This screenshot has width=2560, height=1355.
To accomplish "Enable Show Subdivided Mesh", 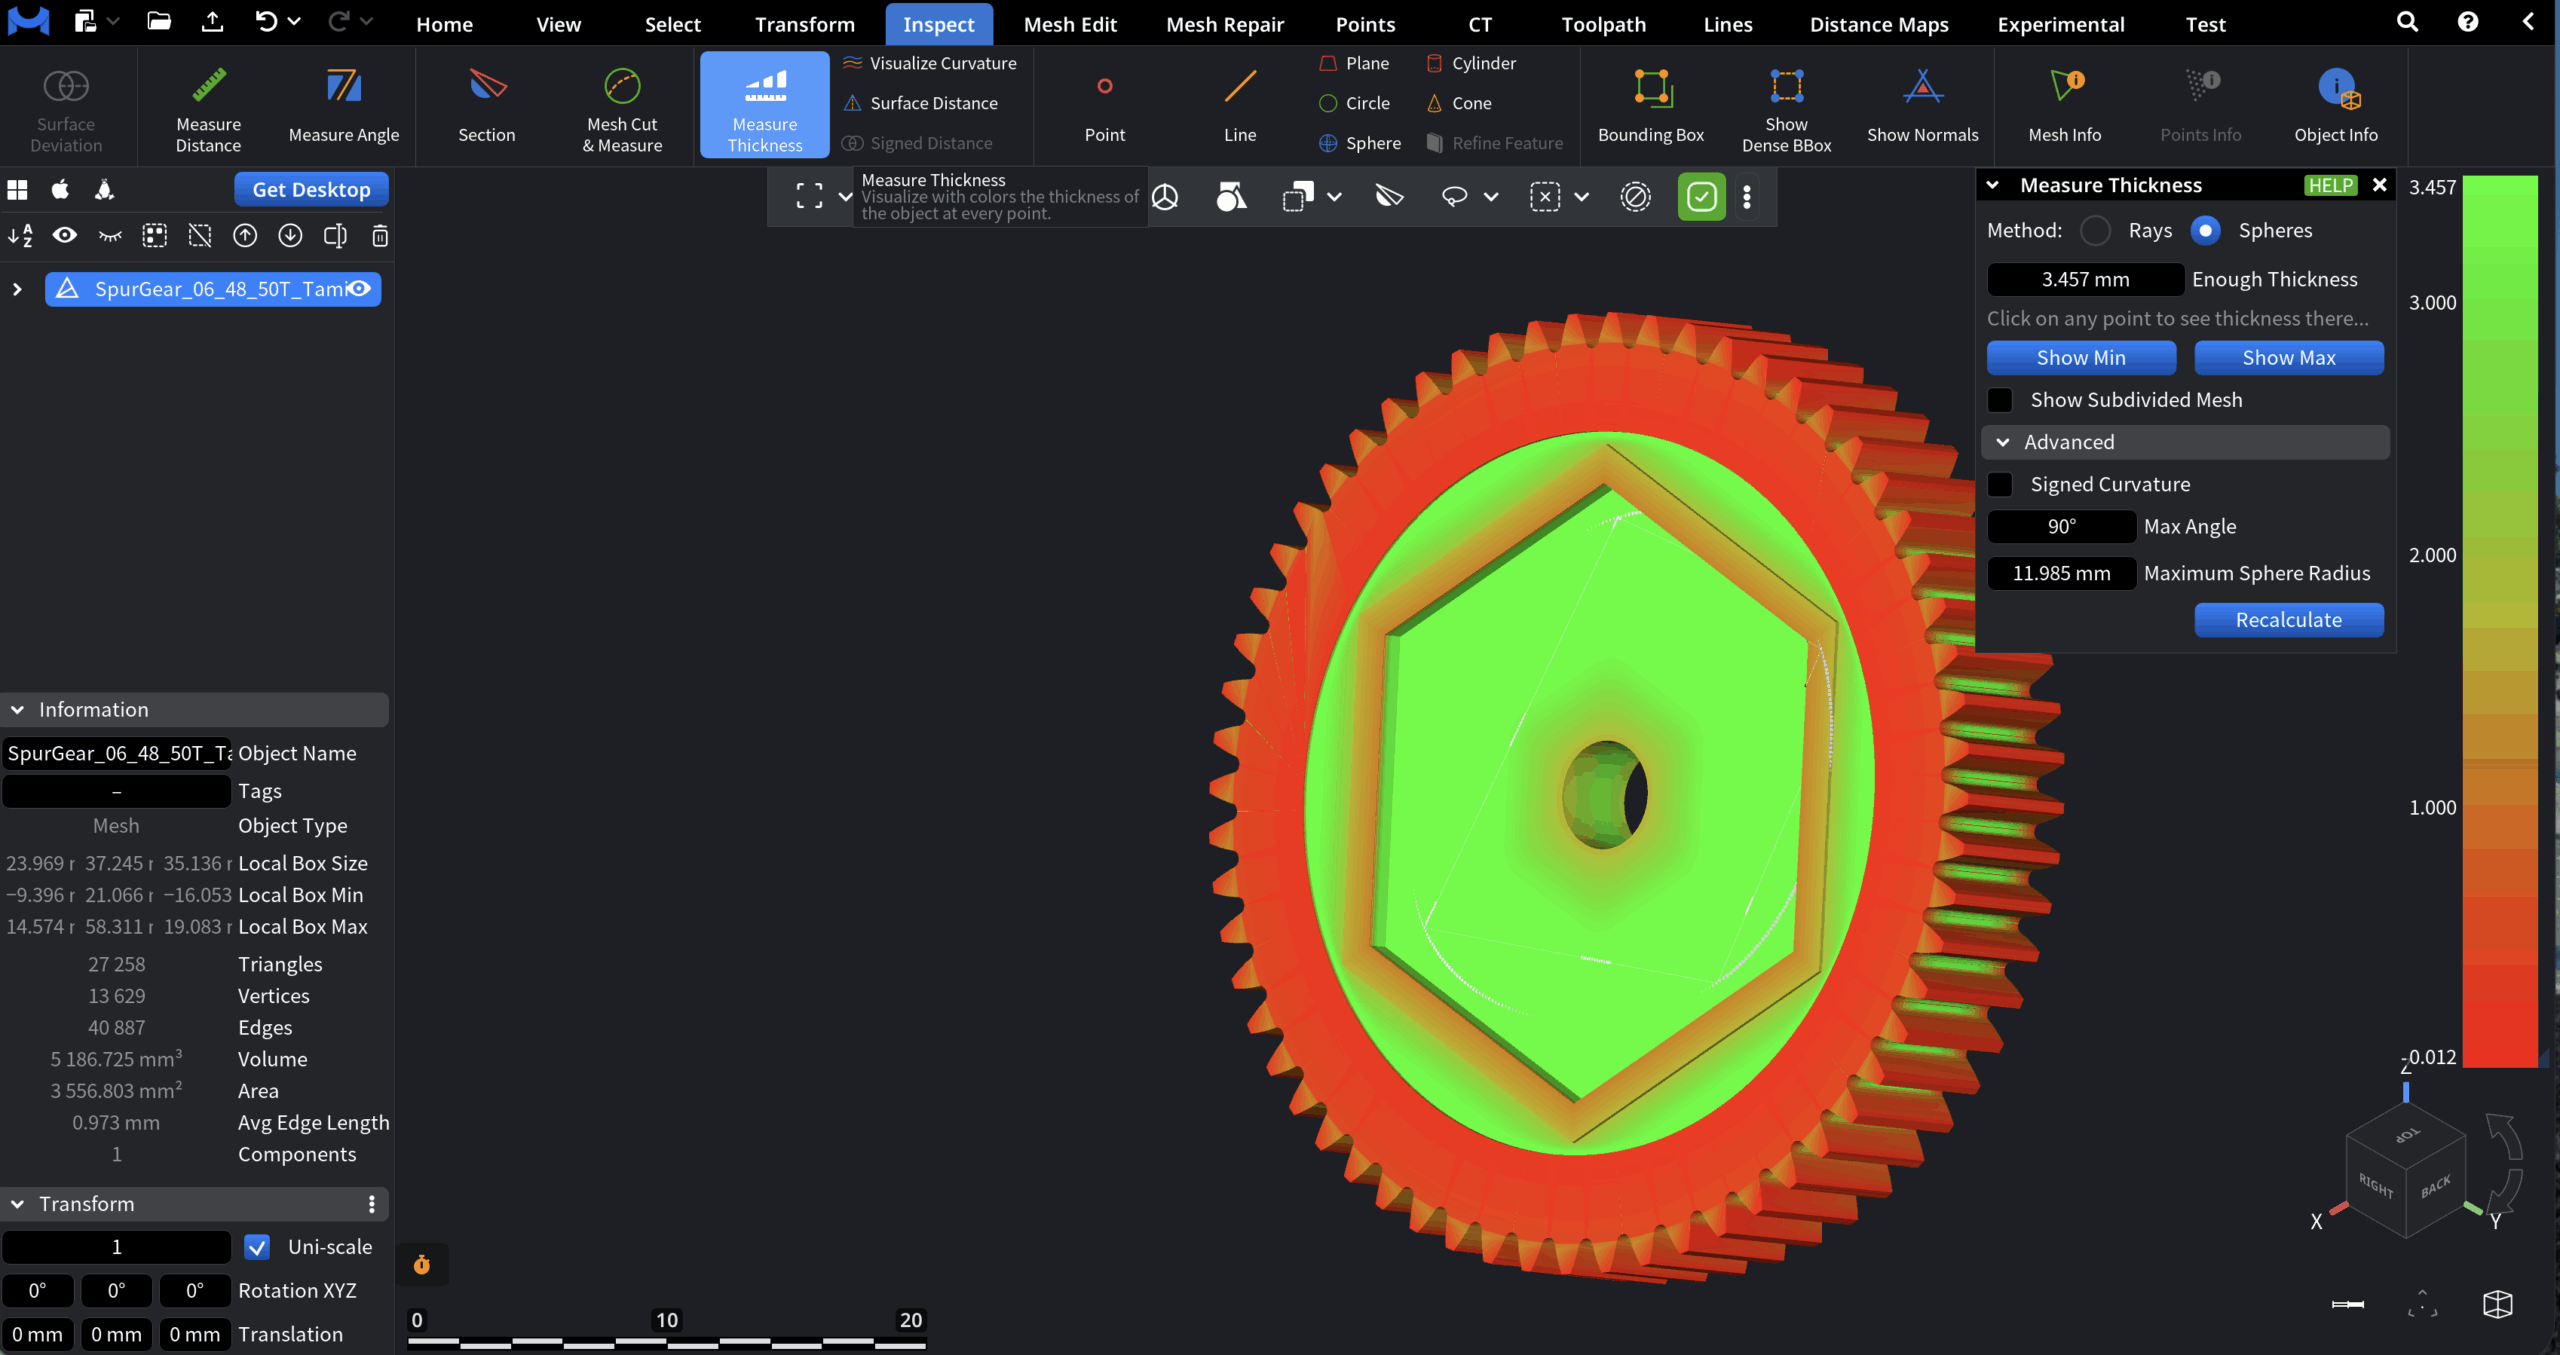I will [x=2001, y=399].
